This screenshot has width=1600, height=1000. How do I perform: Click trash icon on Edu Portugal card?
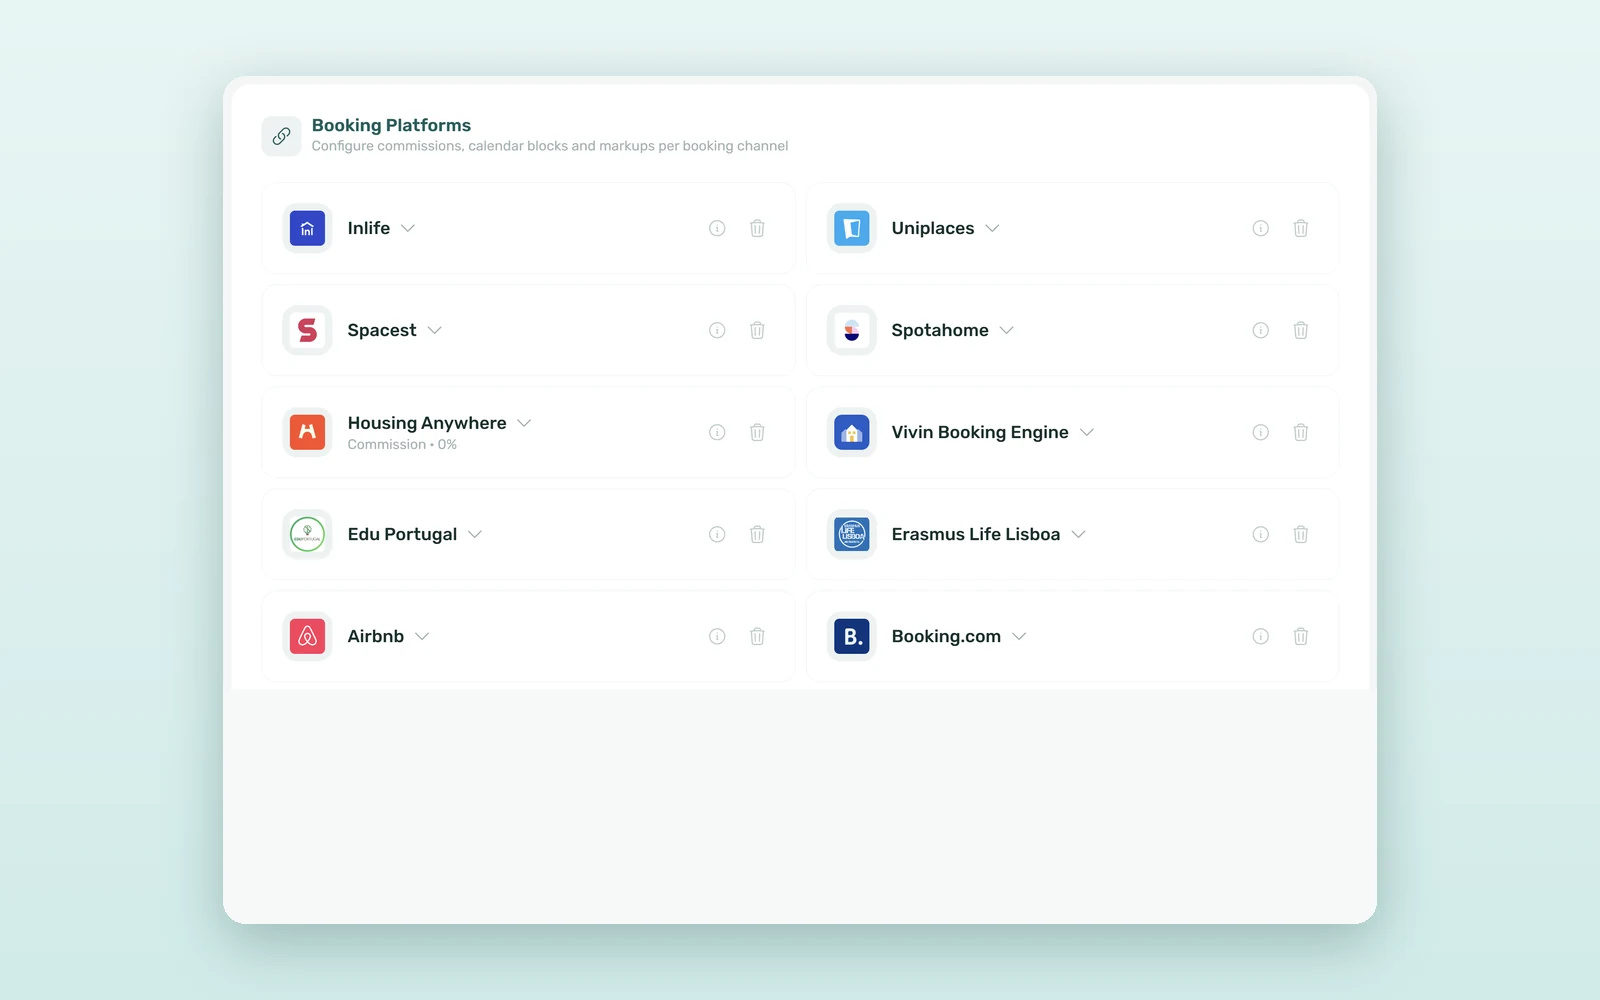pyautogui.click(x=757, y=534)
